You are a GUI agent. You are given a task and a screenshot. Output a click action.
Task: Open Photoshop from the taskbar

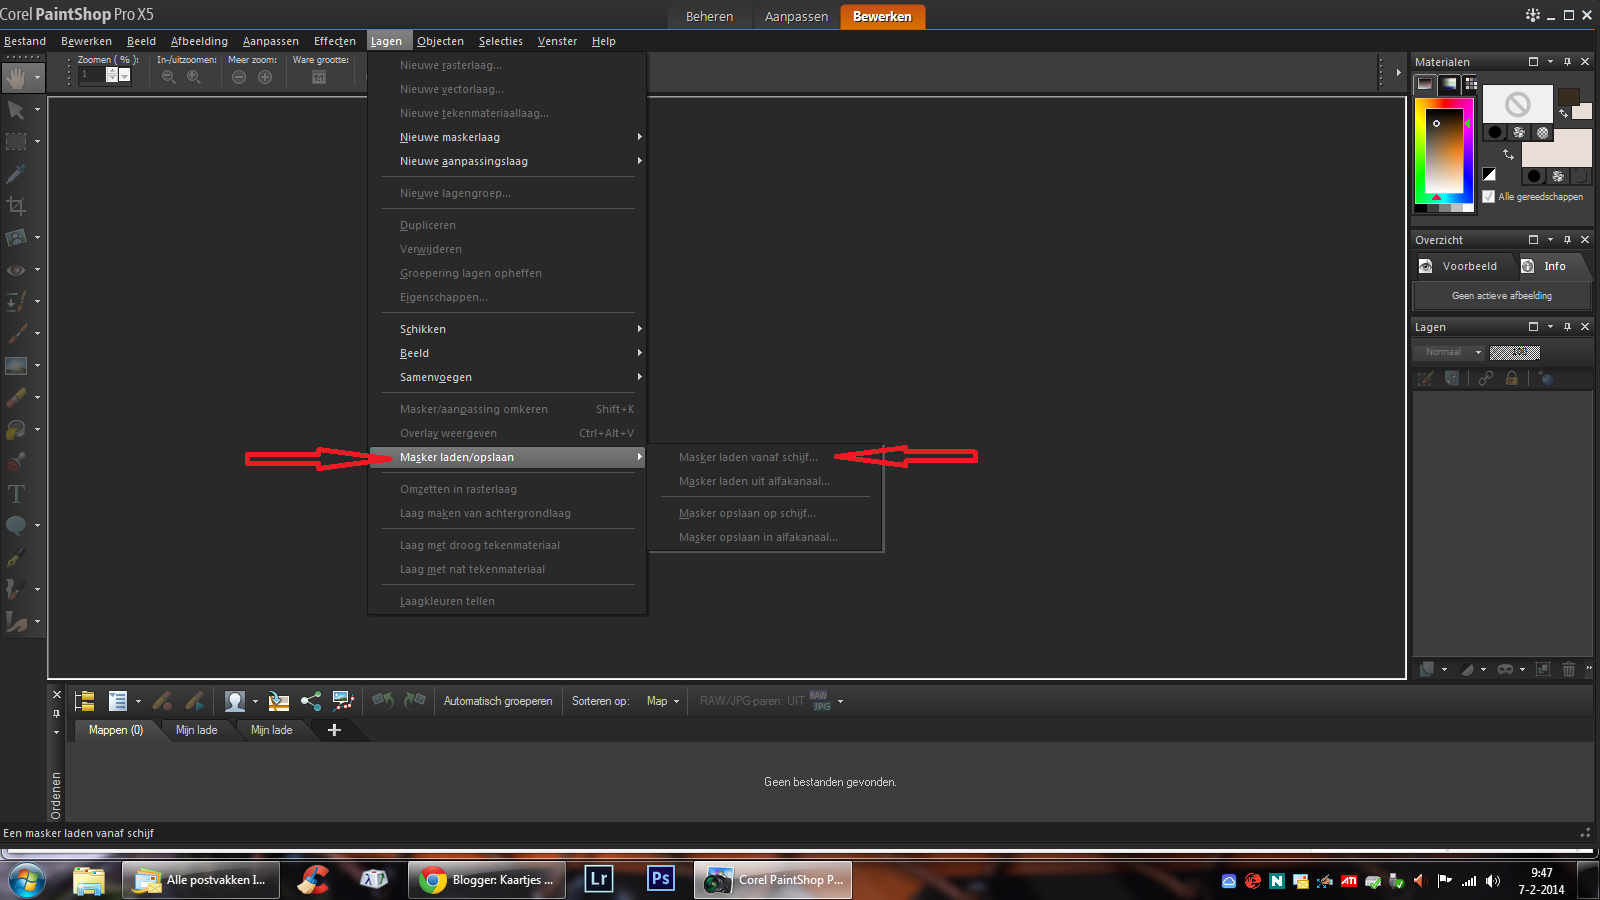(x=661, y=879)
